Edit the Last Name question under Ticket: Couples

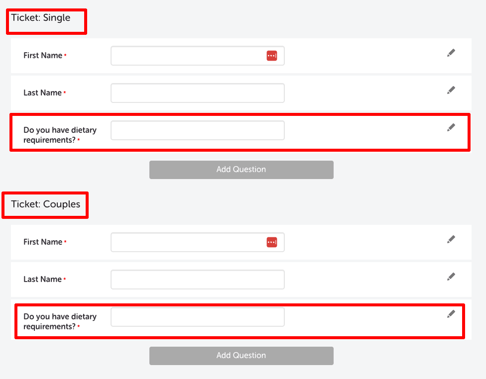[451, 277]
